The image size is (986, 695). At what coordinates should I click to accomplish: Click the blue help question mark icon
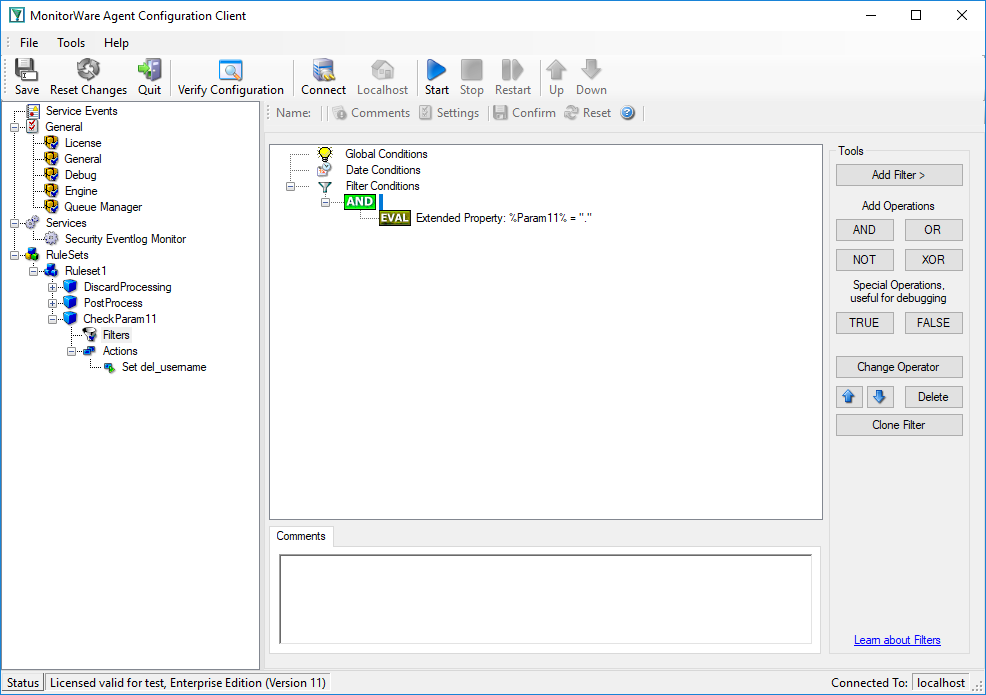click(x=628, y=113)
